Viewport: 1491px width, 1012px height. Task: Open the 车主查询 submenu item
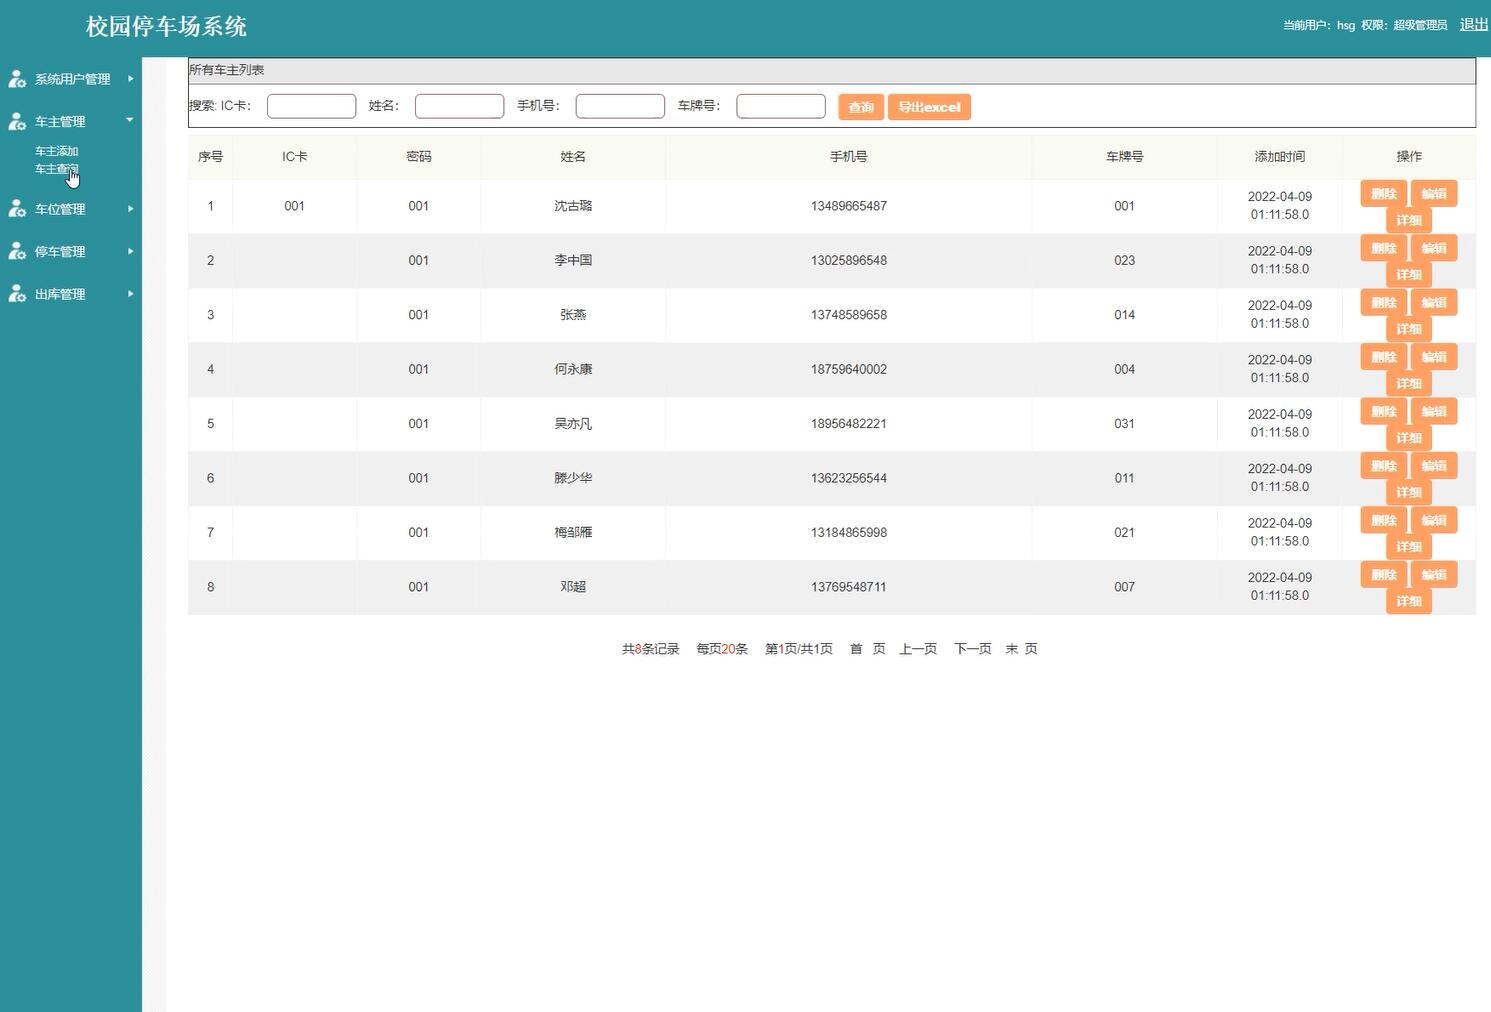(x=56, y=169)
